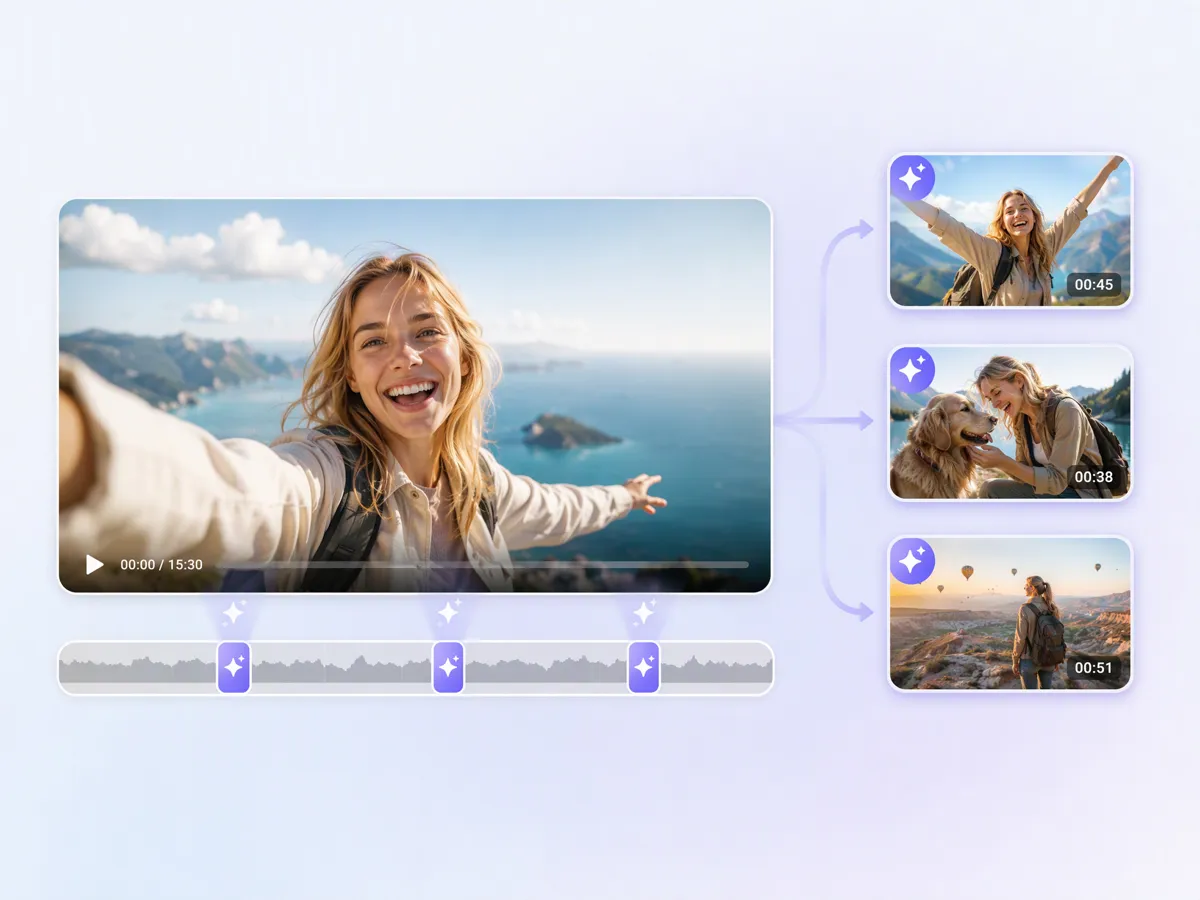Click the sparkle badge on the 00:45 clip
Screen dimensions: 1200x900
911,178
